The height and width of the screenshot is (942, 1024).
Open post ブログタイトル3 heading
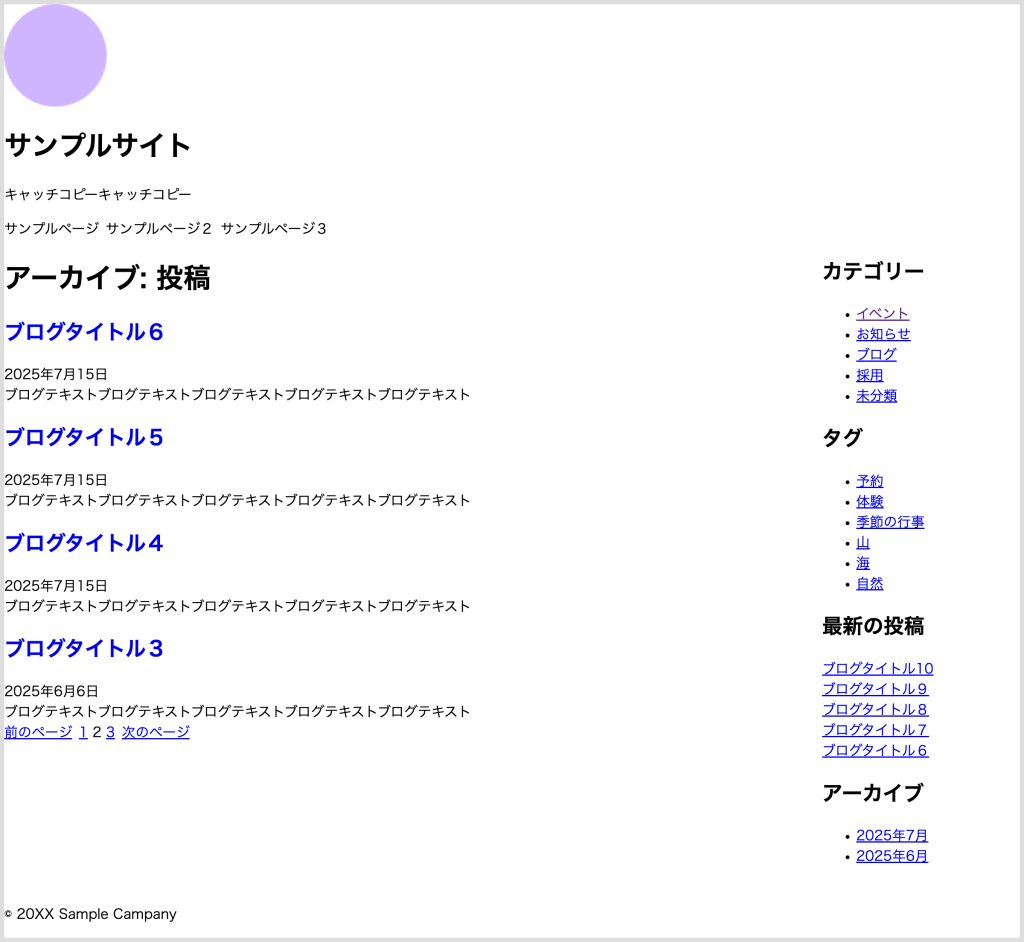point(84,648)
